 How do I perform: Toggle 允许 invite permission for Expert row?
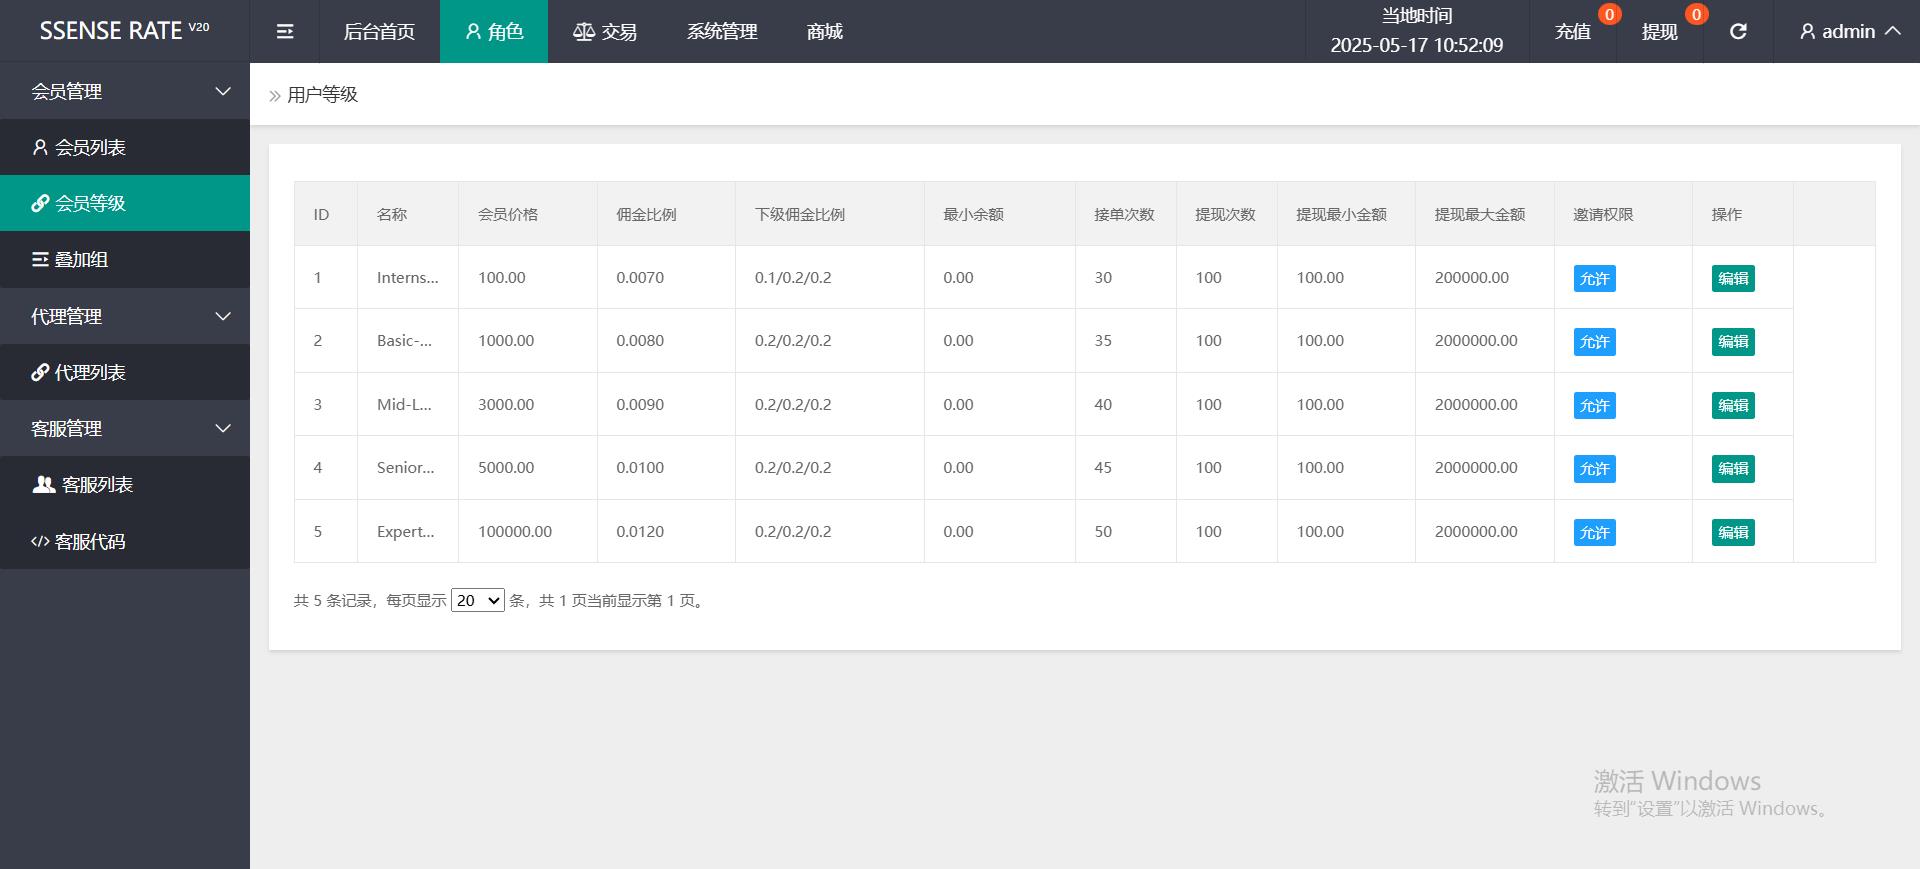pyautogui.click(x=1594, y=532)
